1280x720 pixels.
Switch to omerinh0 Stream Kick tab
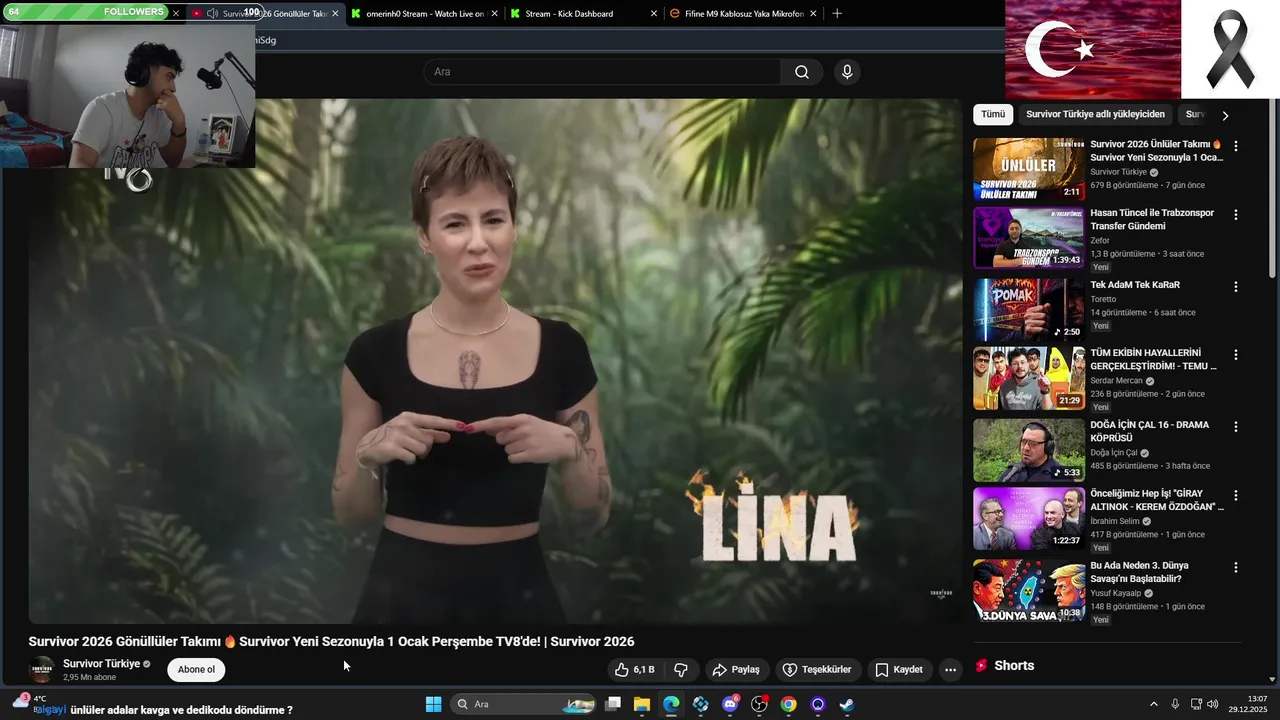click(424, 14)
